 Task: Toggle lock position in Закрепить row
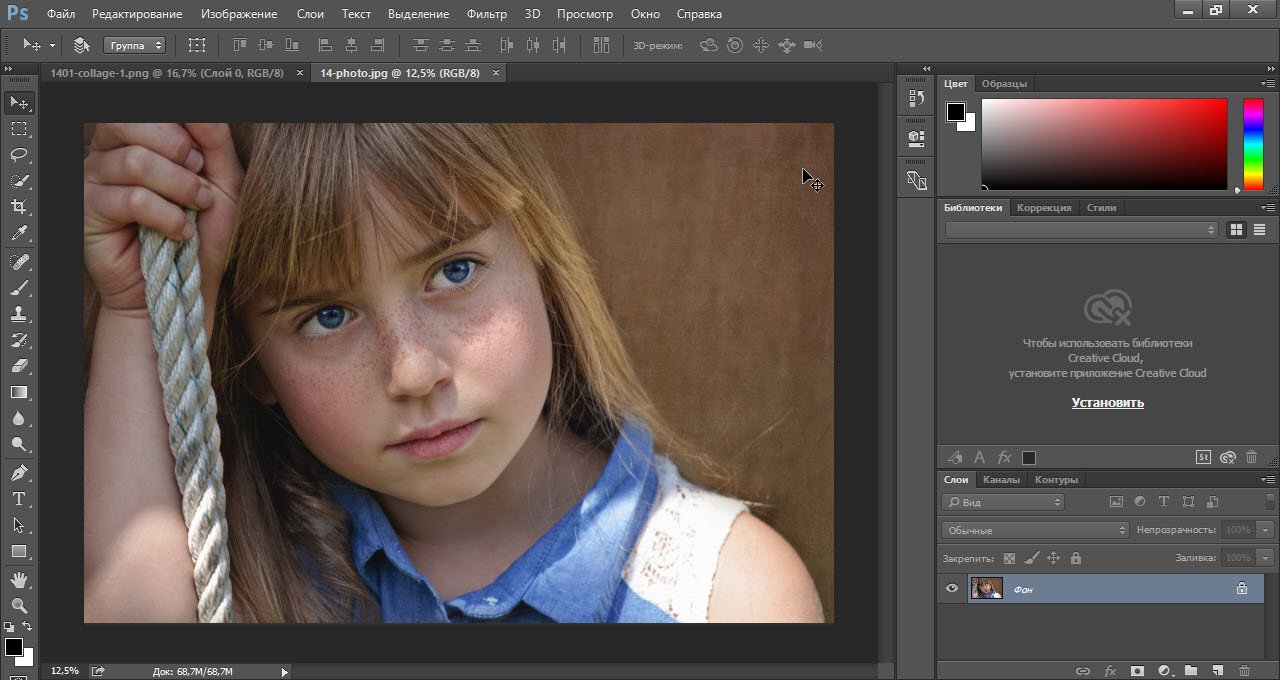point(1053,558)
